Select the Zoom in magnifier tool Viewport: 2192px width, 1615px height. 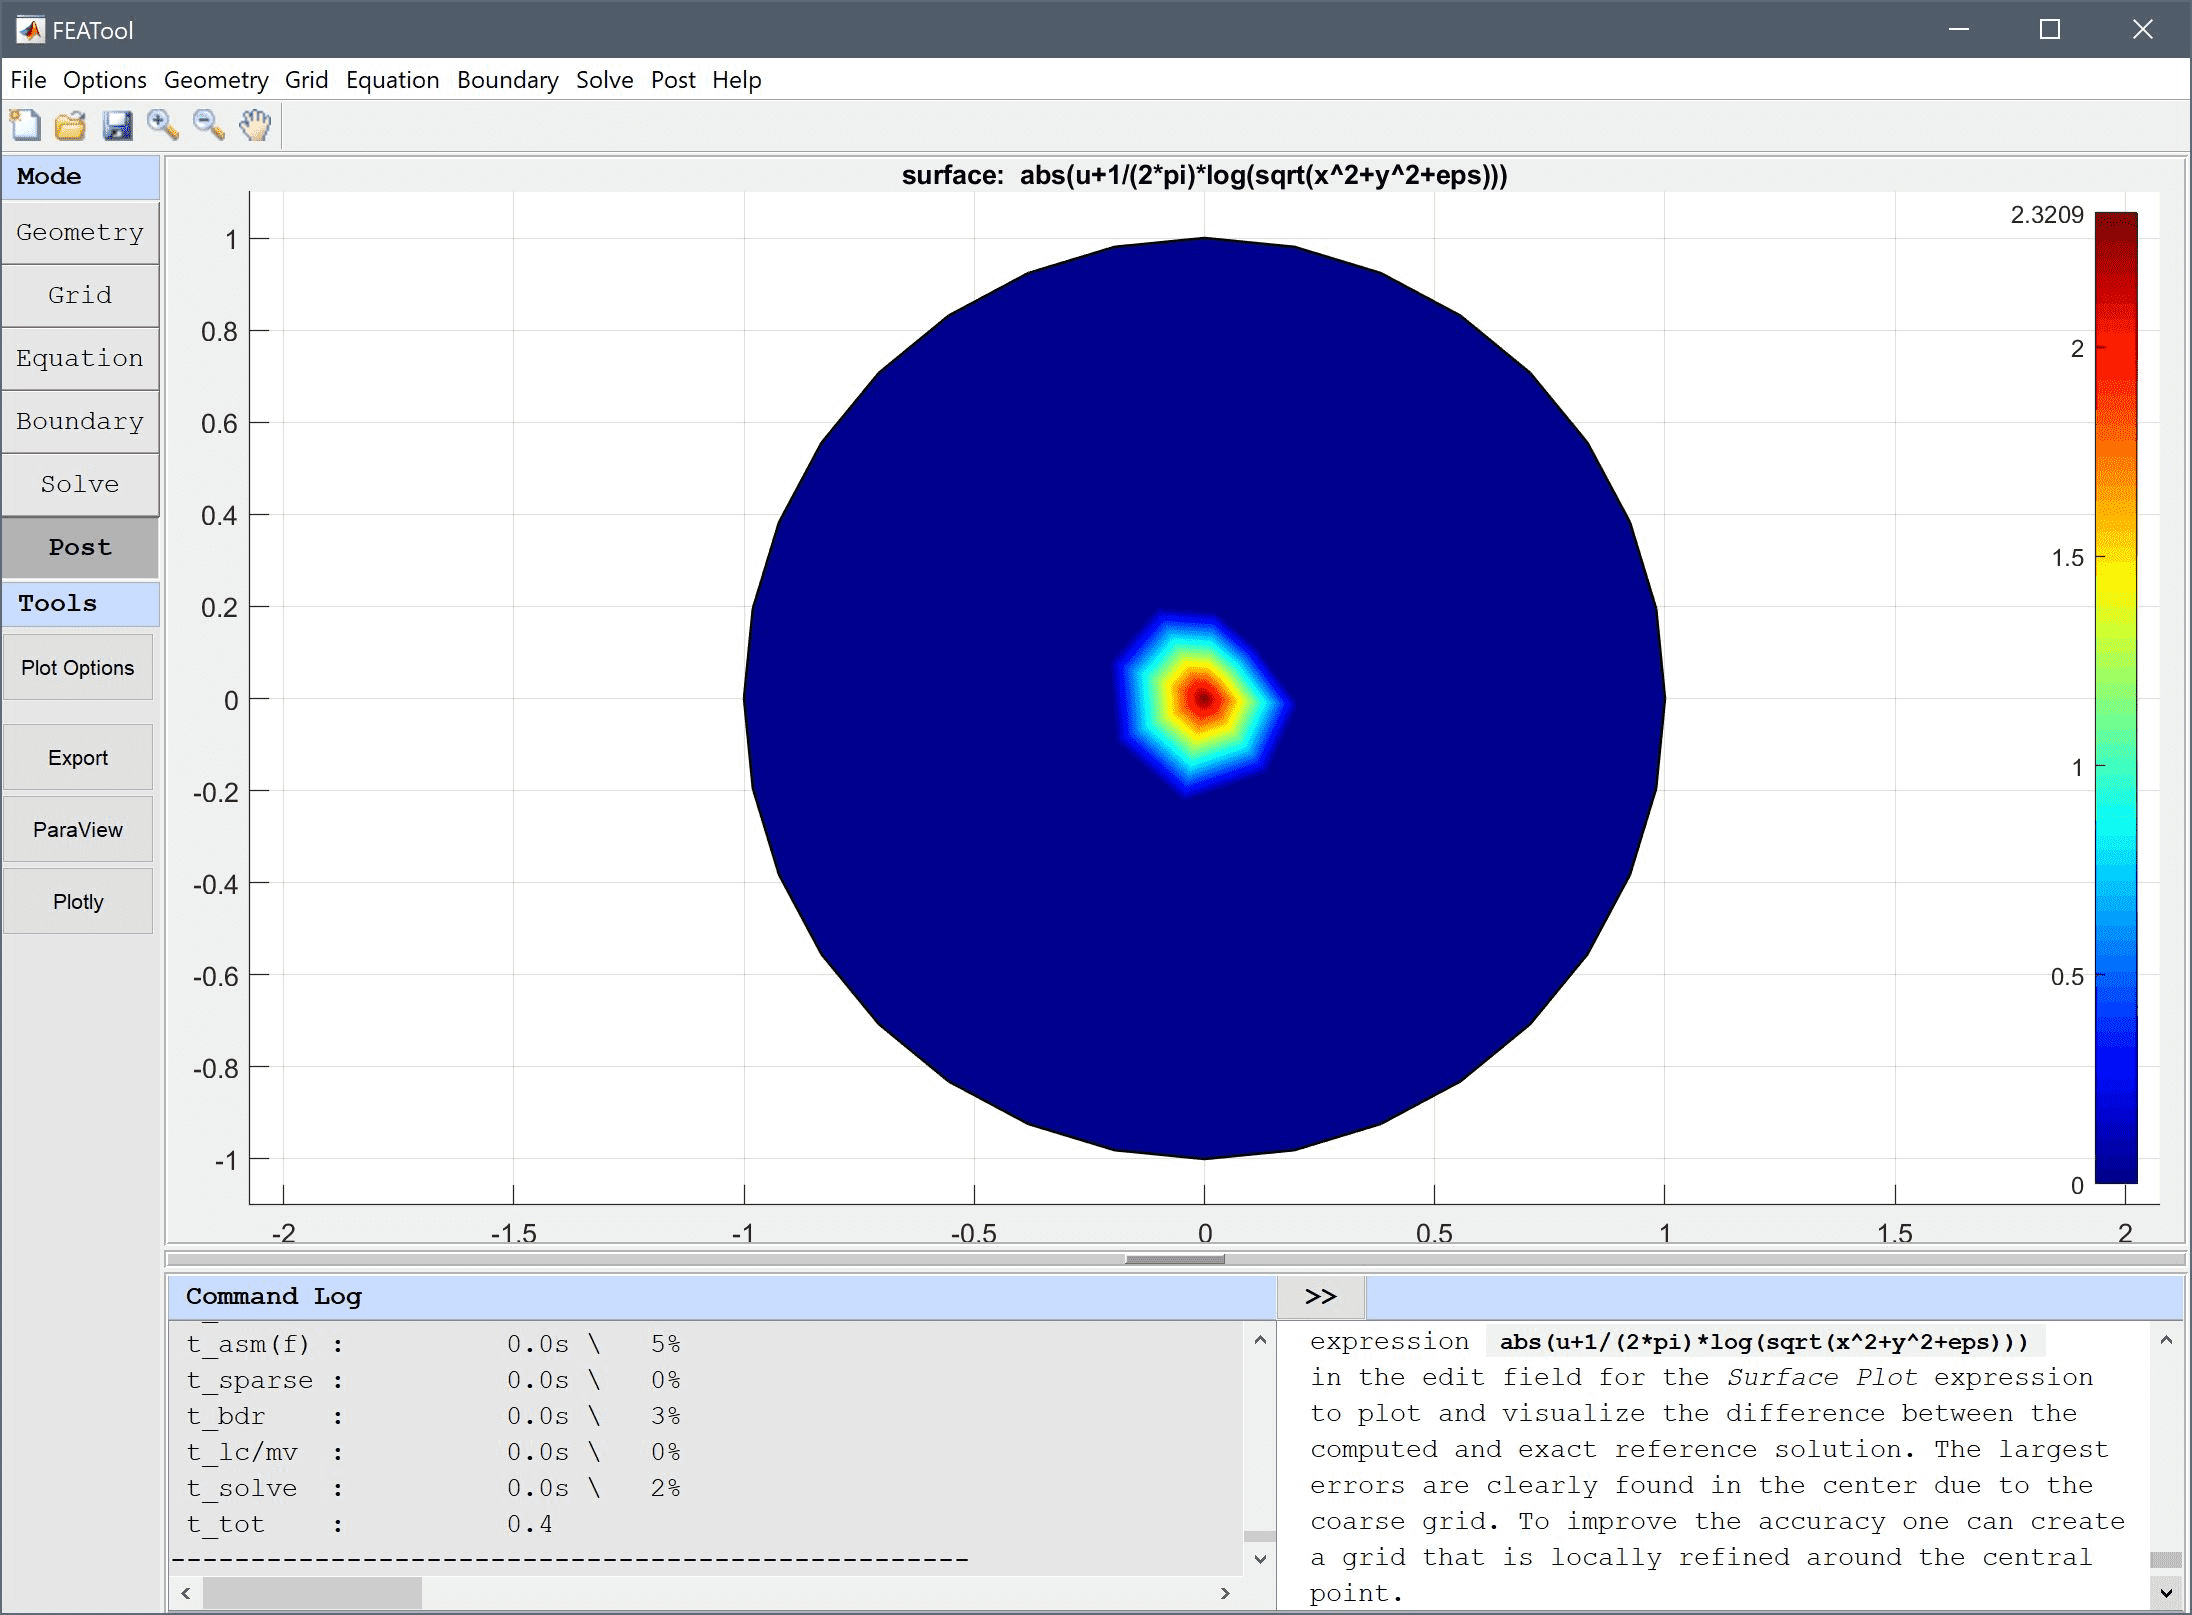pyautogui.click(x=163, y=125)
